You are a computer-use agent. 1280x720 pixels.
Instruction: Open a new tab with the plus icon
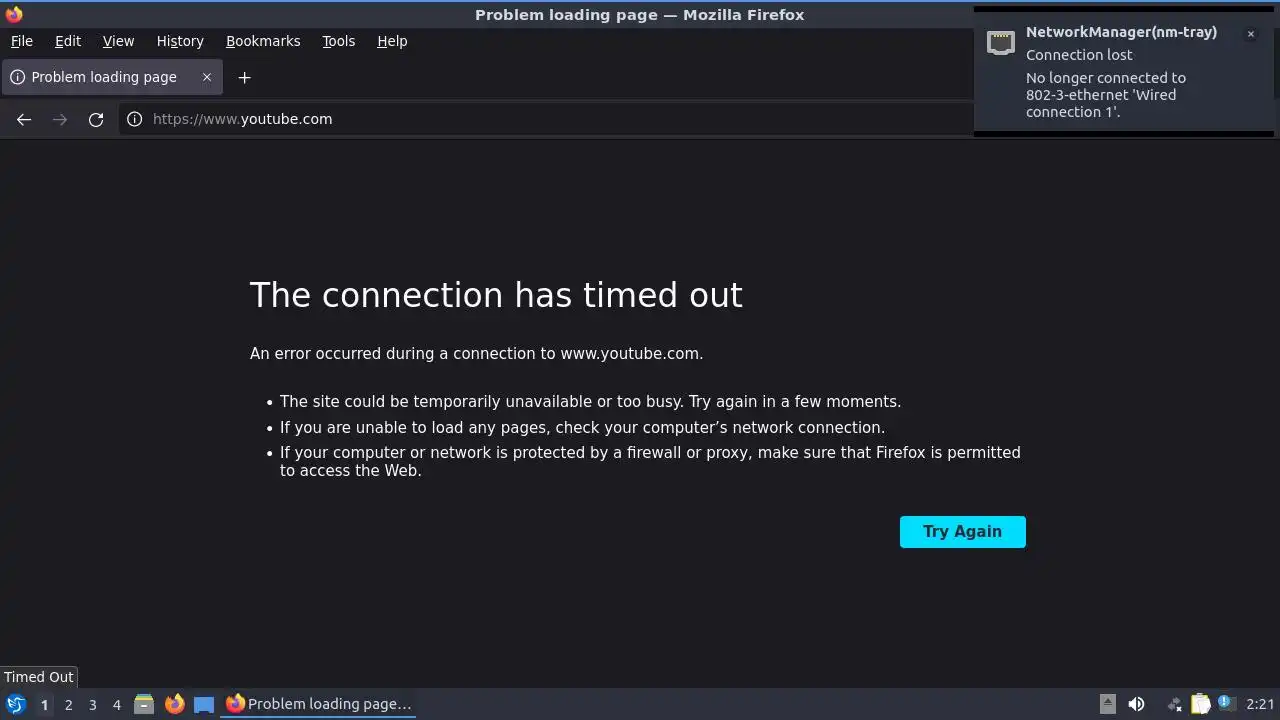click(244, 77)
